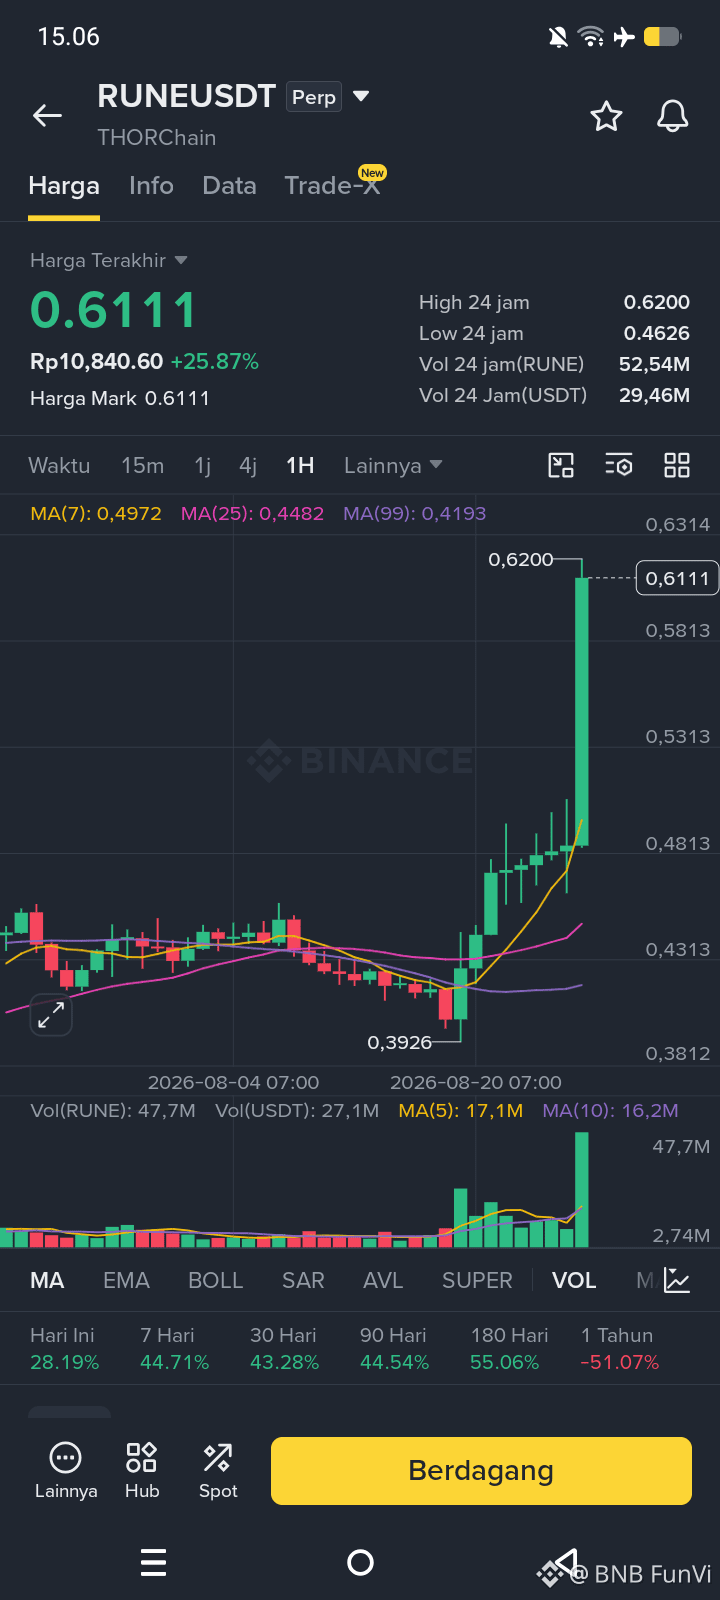Tap the Rp10,840.60 converted price
Image resolution: width=720 pixels, height=1600 pixels.
coord(96,362)
